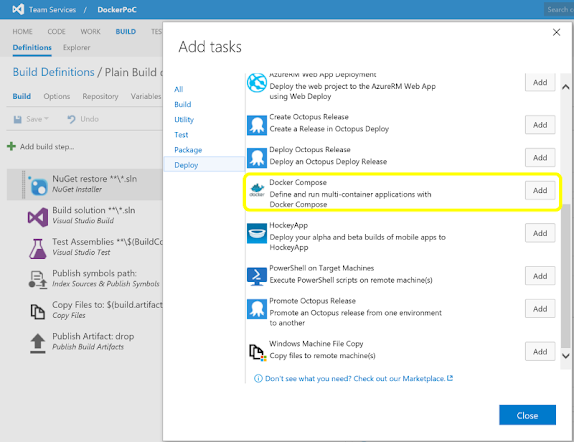Viewport: 574px width, 442px height.
Task: Click the Promote Octopus Release icon
Action: (x=257, y=309)
